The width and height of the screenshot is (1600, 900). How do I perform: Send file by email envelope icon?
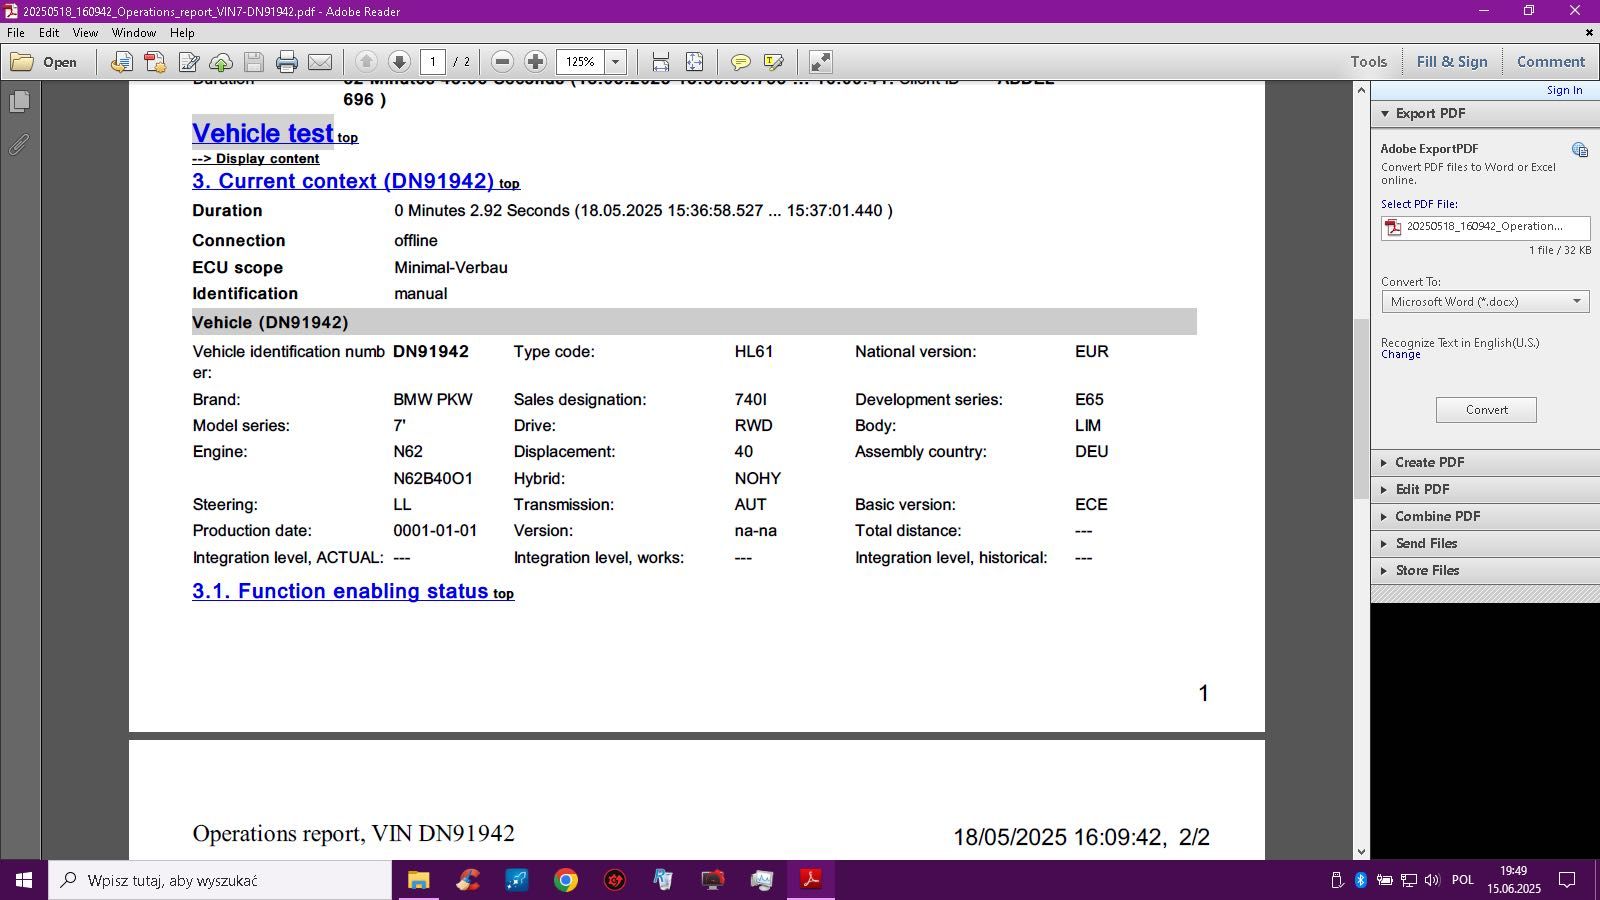coord(320,62)
